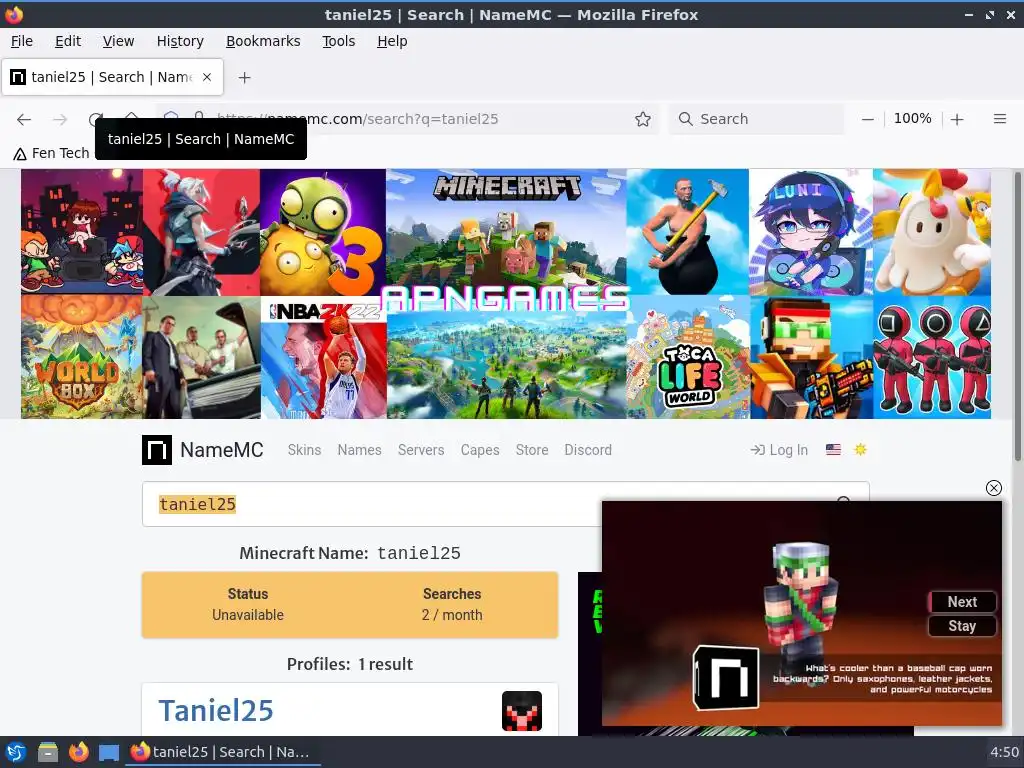Click the WorldBox game thumbnail

pyautogui.click(x=82, y=357)
